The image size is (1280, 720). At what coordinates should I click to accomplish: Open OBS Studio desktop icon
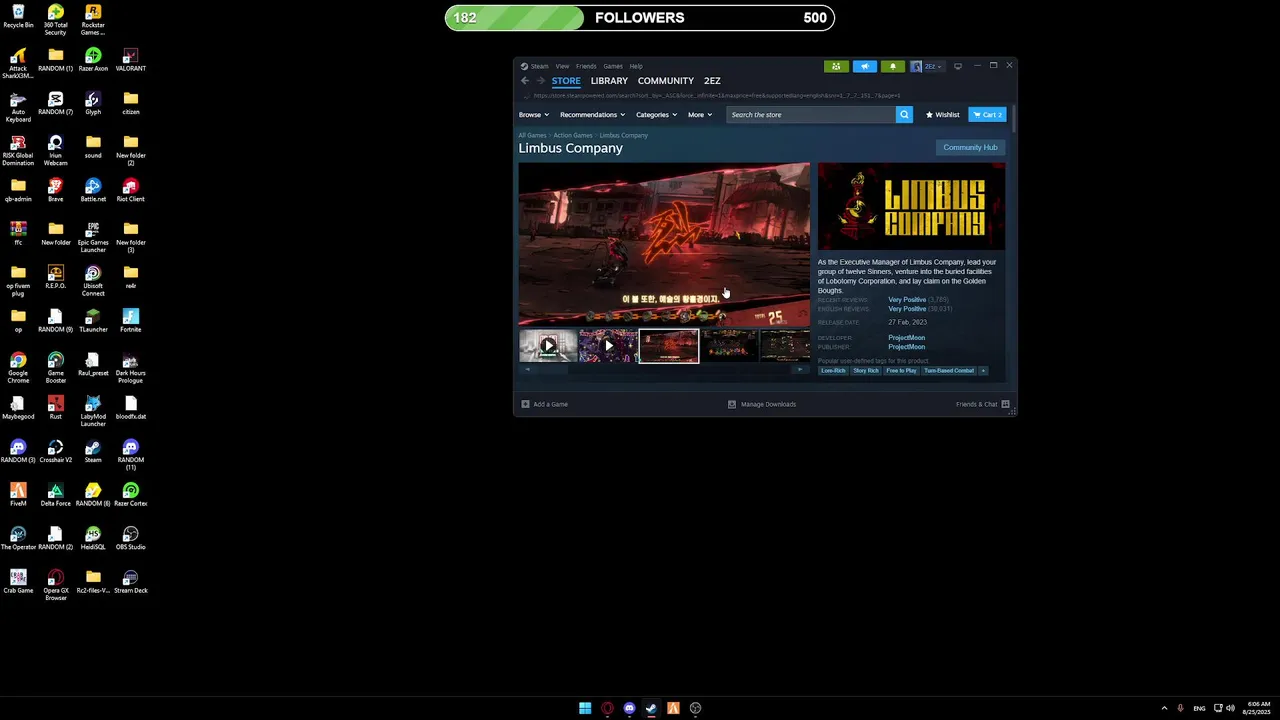pyautogui.click(x=130, y=538)
